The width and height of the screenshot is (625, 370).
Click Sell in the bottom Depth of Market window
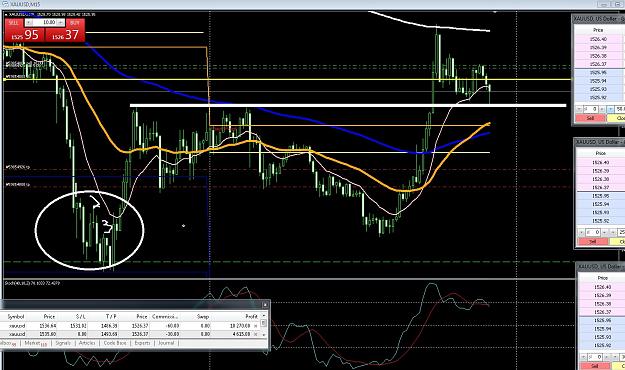594,366
